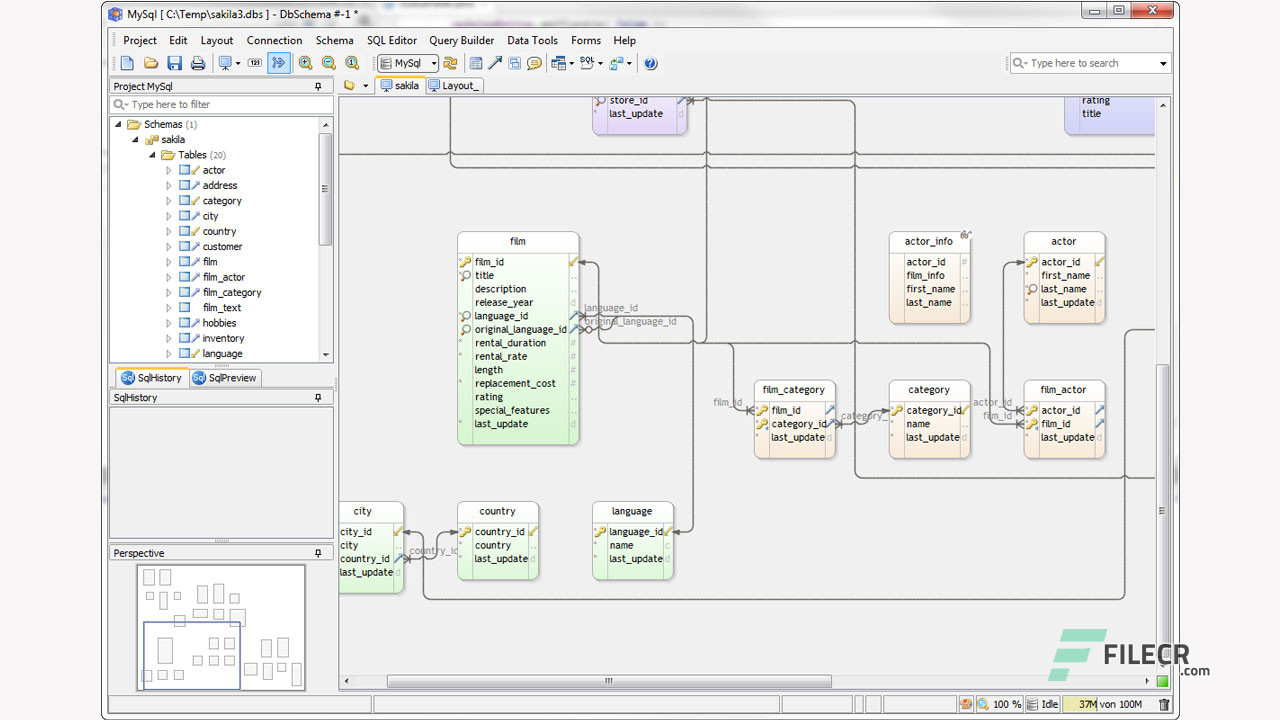Click the new table toolbar icon
Viewport: 1280px width, 720px height.
tap(476, 63)
